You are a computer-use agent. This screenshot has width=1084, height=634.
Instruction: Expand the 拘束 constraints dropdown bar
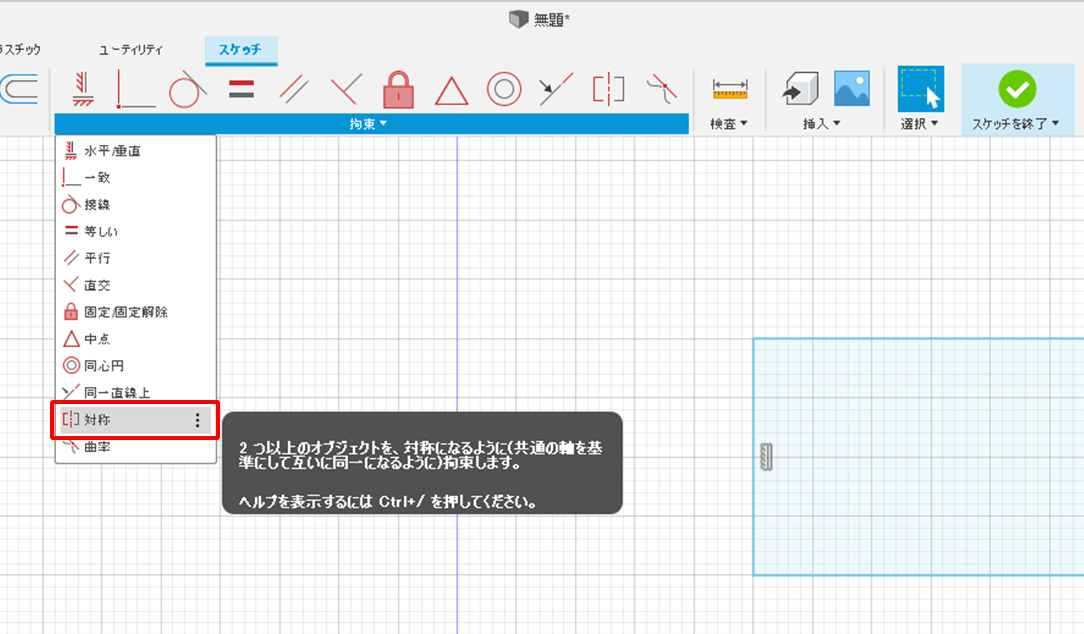click(370, 123)
